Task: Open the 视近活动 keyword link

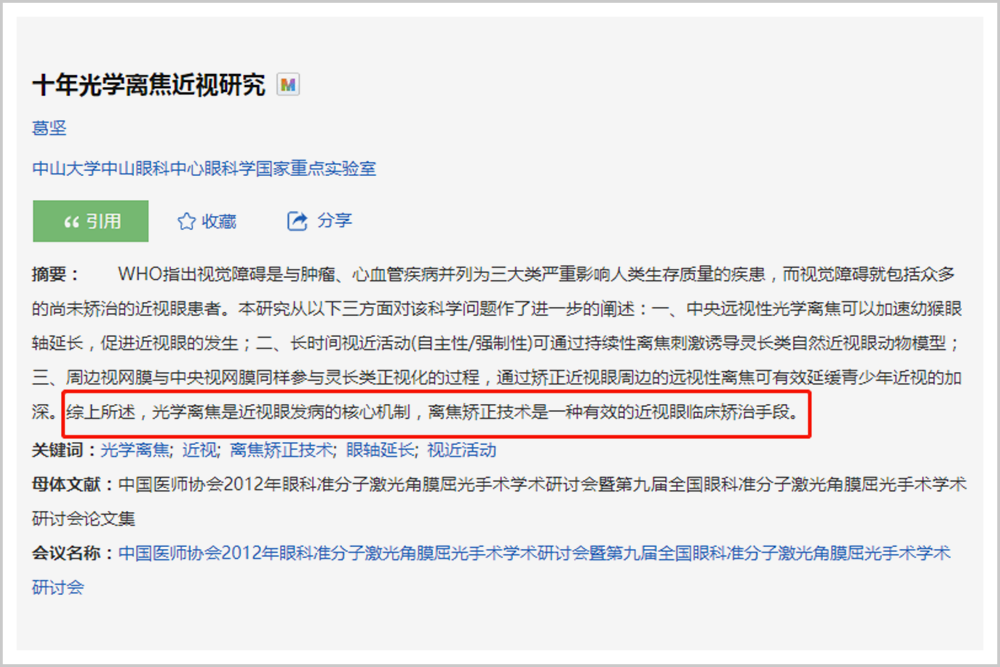Action: click(x=462, y=450)
